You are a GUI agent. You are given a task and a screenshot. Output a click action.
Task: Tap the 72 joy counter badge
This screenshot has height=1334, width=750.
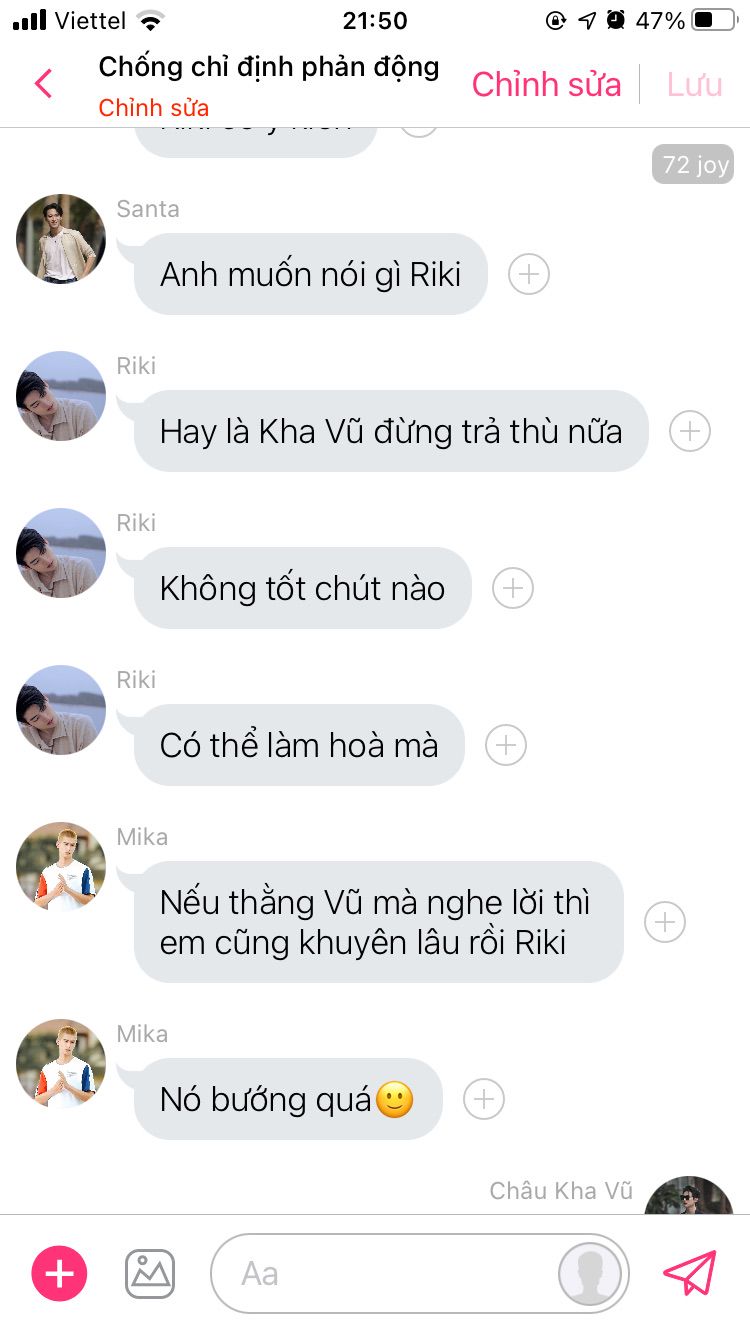point(692,164)
